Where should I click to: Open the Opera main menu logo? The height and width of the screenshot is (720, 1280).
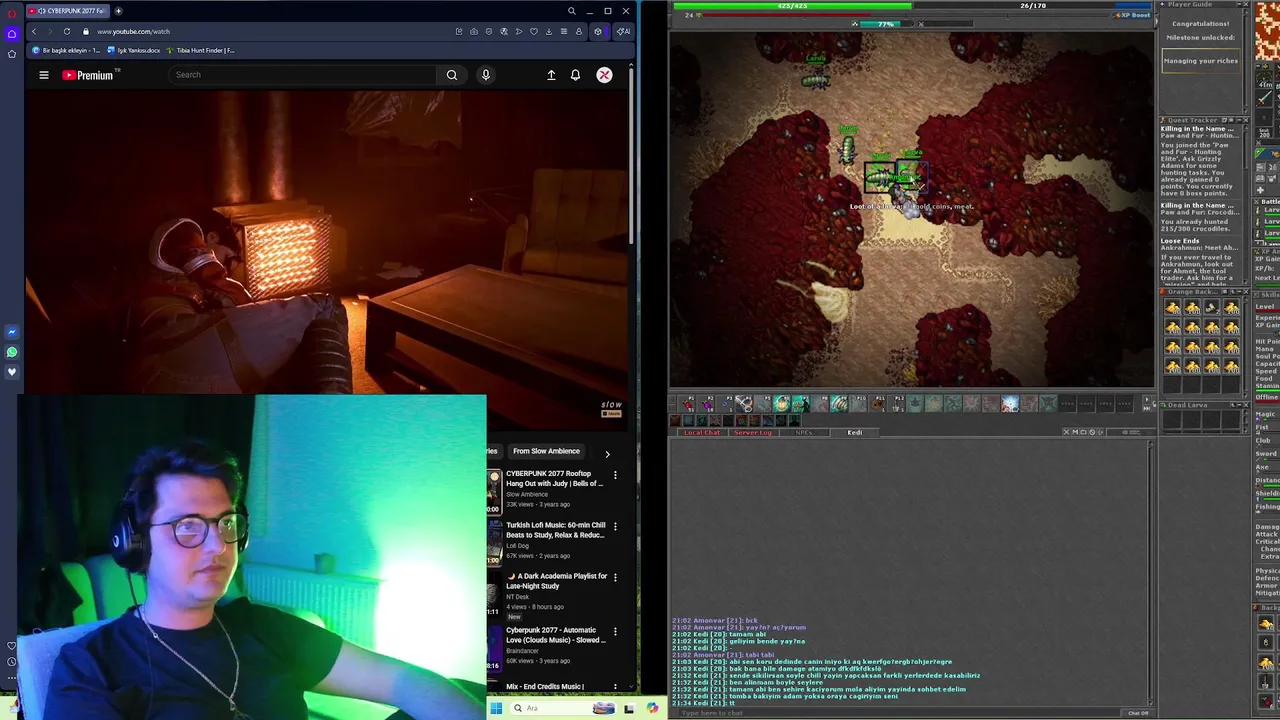(x=12, y=13)
